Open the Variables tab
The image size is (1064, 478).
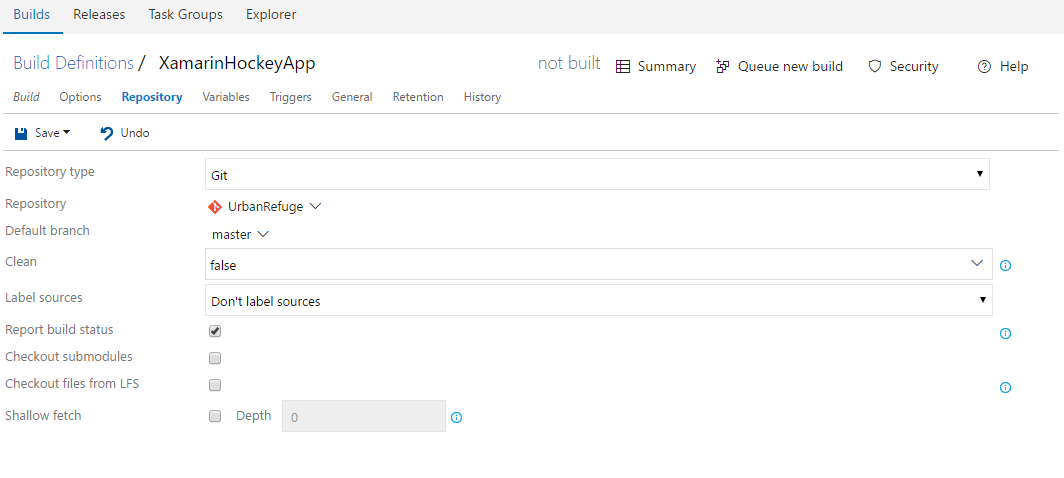[x=226, y=97]
